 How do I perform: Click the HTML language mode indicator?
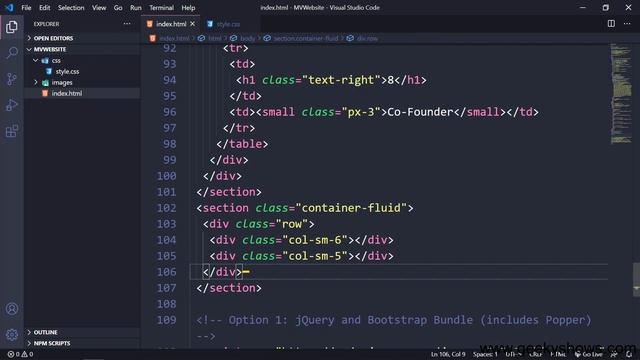[x=558, y=354]
